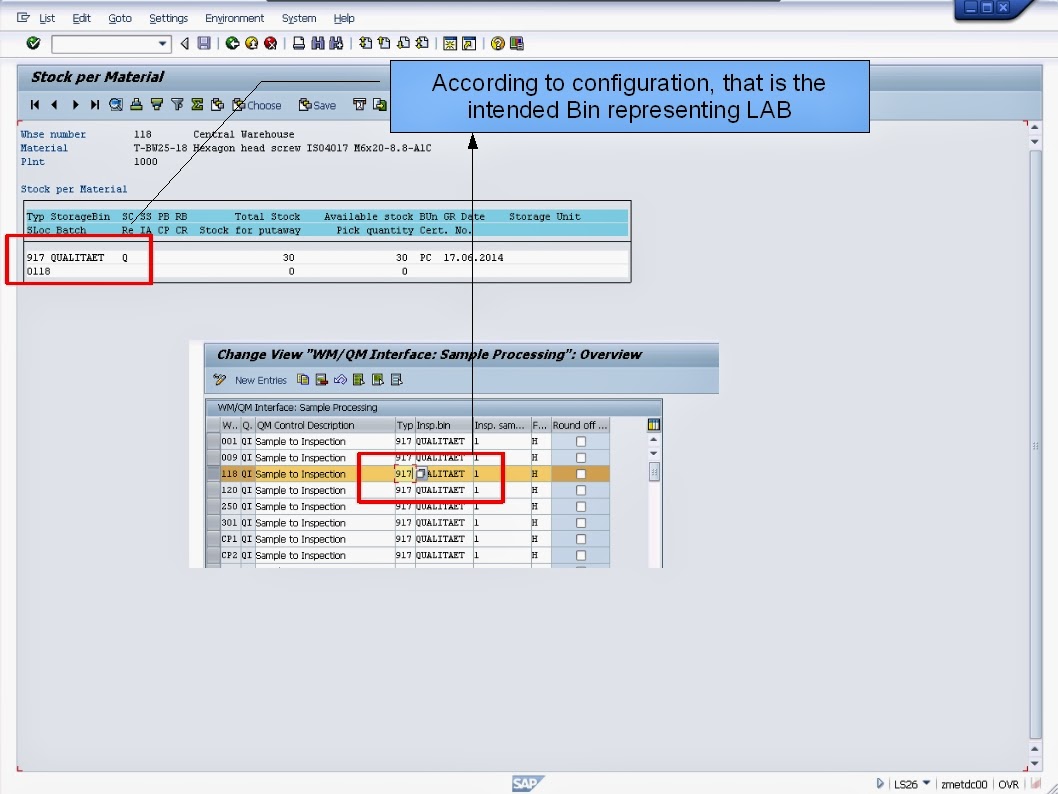Click the green Enter checkmark icon

click(x=33, y=42)
